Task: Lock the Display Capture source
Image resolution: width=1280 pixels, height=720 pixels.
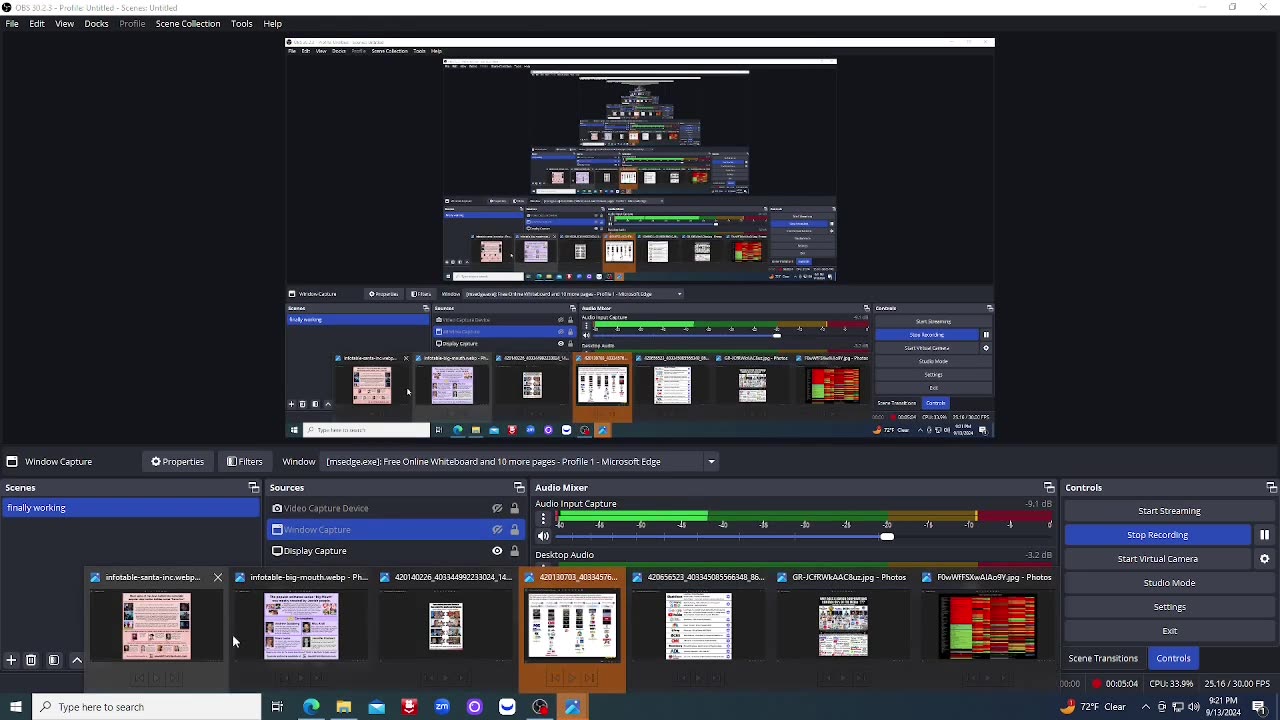Action: (514, 551)
